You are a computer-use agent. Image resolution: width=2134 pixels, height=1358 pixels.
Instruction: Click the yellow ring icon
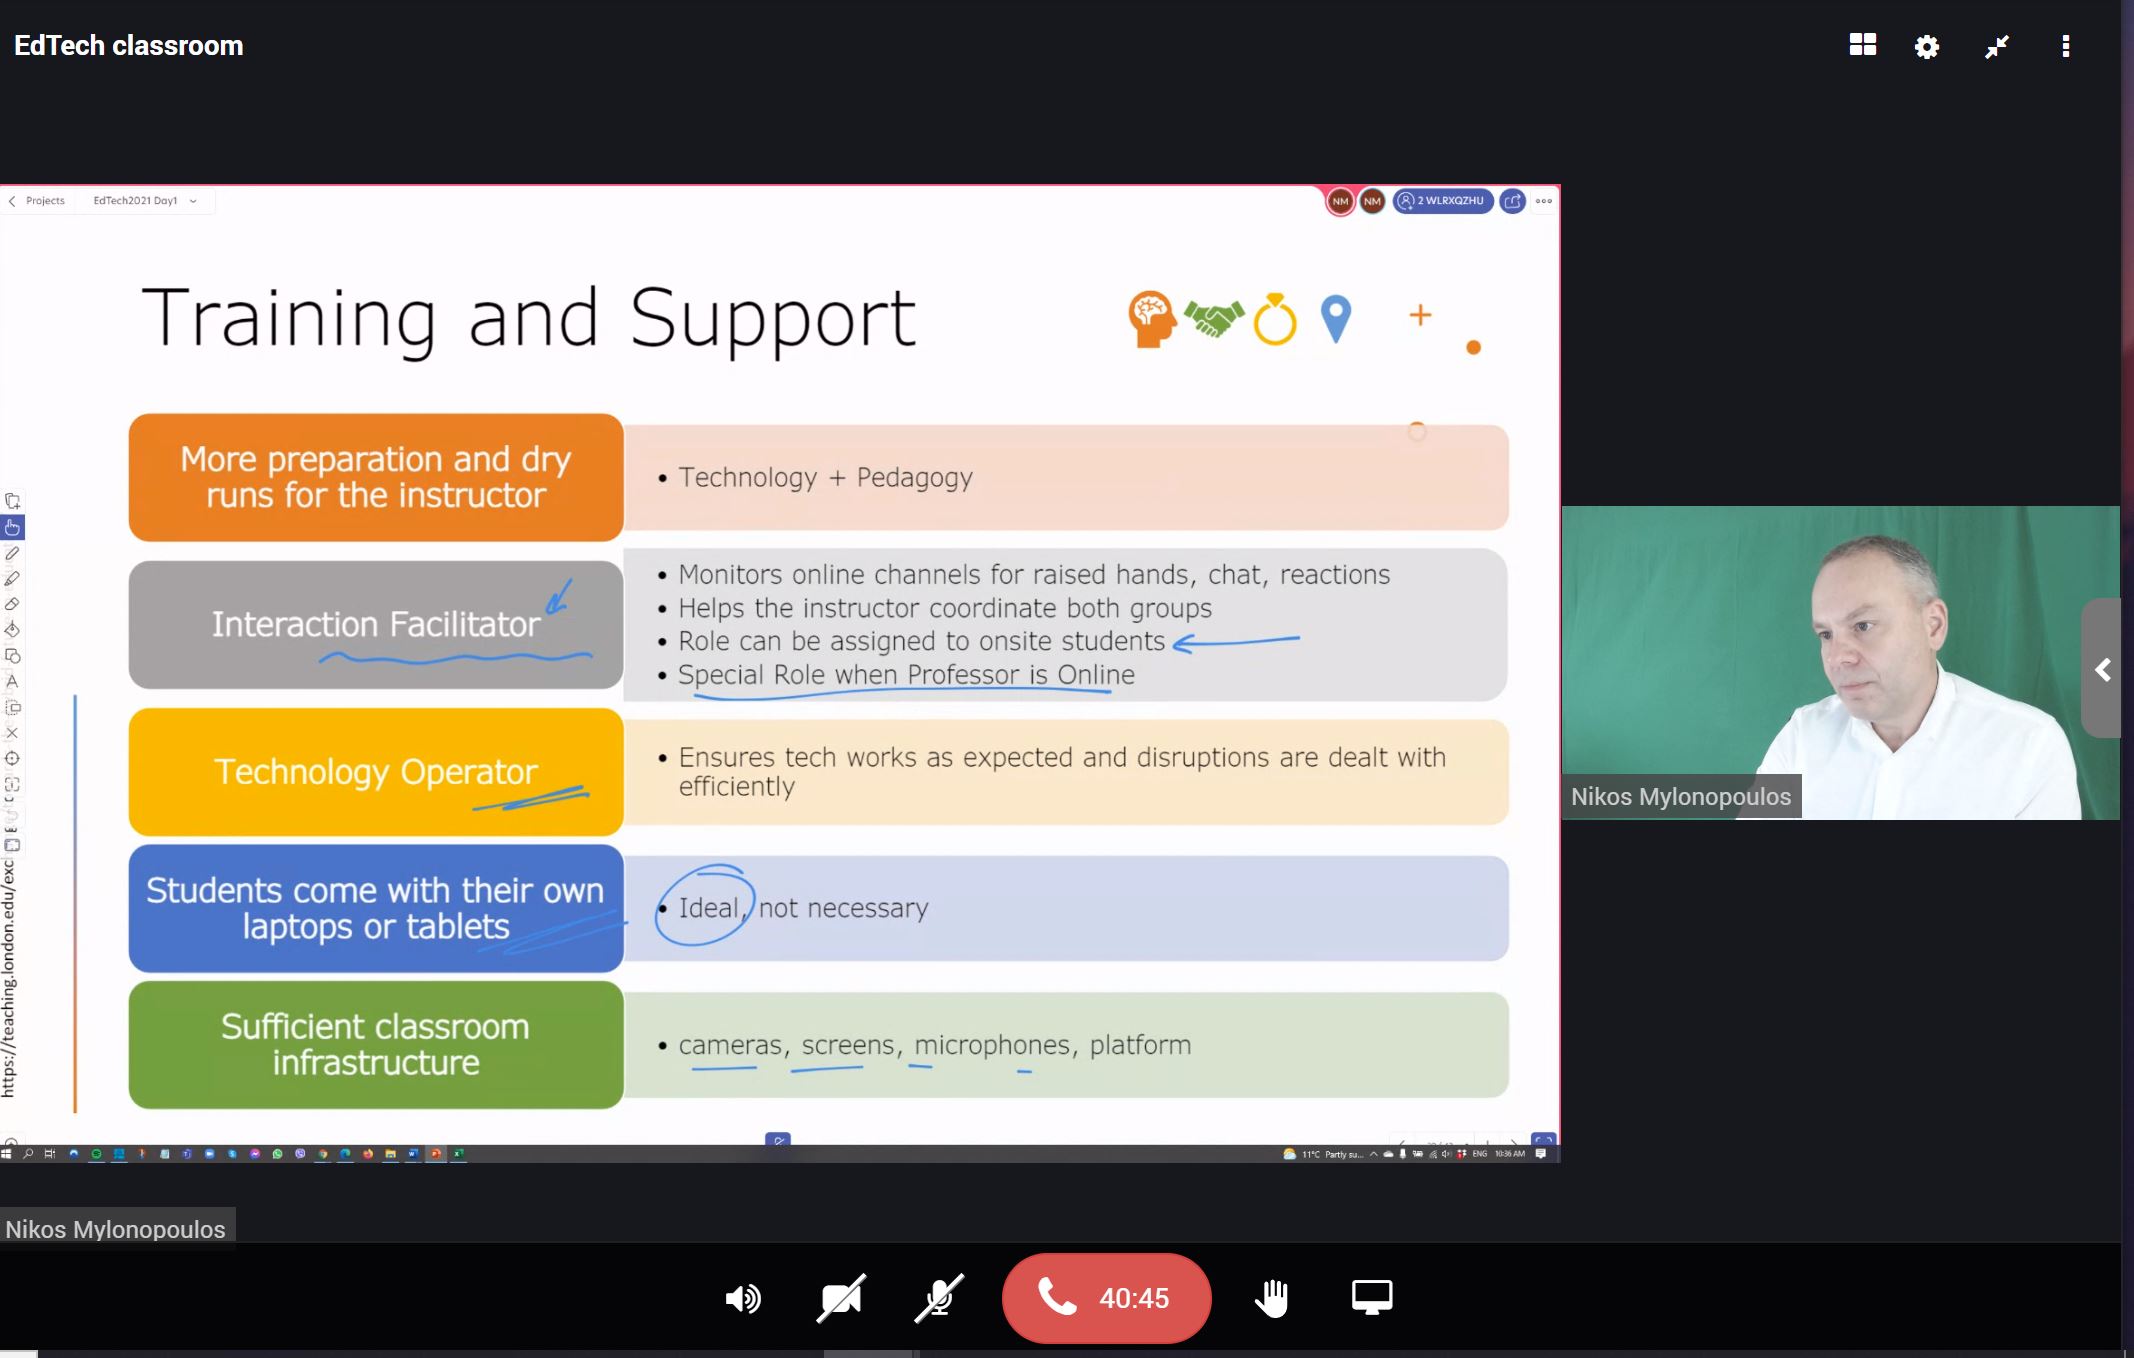tap(1275, 319)
